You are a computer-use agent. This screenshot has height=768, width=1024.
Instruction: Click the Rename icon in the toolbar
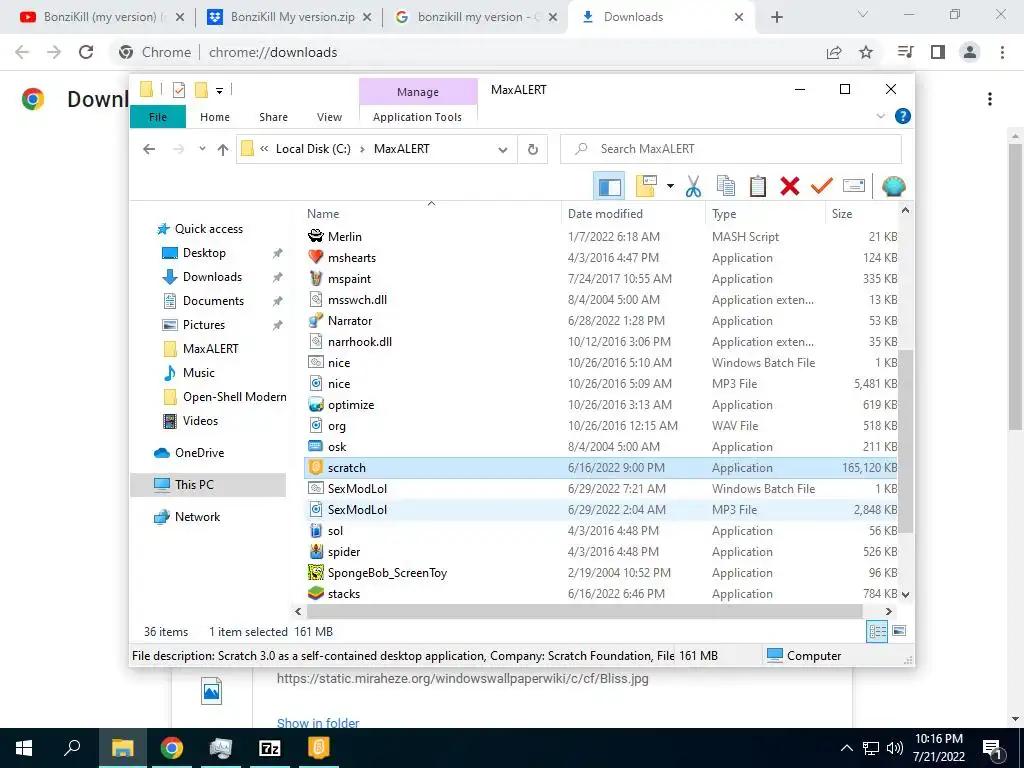coord(854,187)
